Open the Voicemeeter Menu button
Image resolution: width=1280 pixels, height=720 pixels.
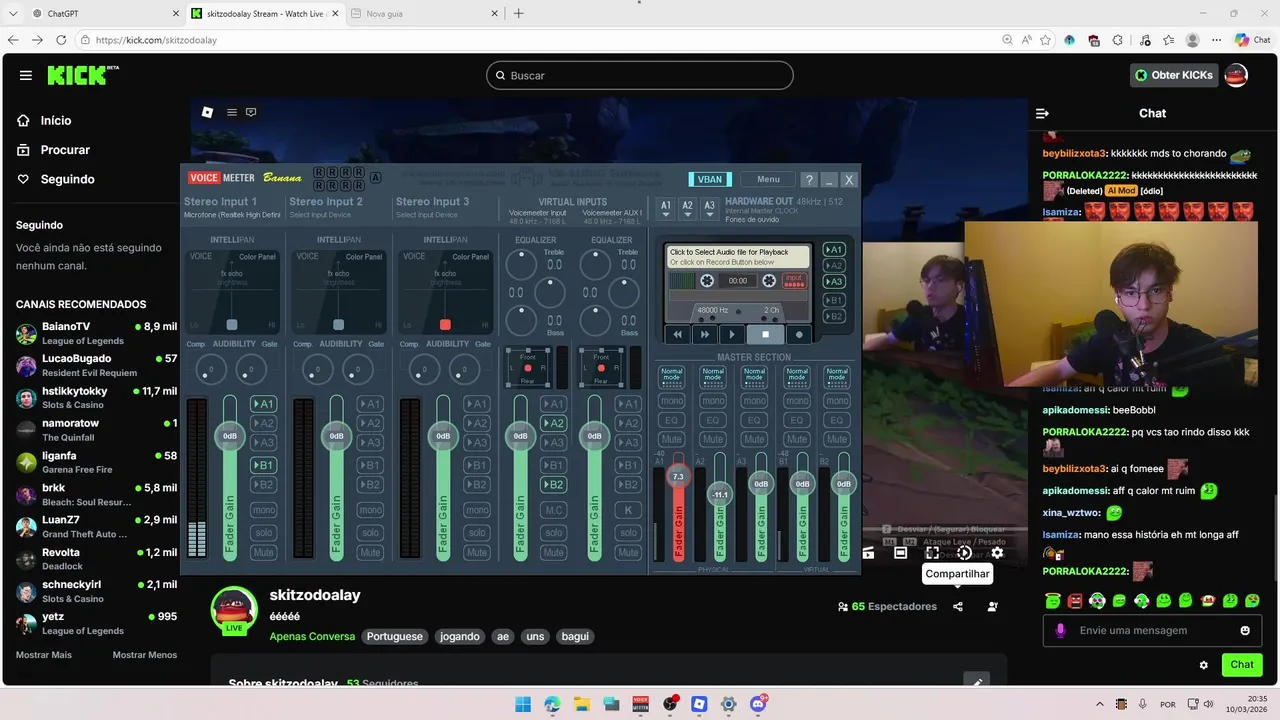768,180
